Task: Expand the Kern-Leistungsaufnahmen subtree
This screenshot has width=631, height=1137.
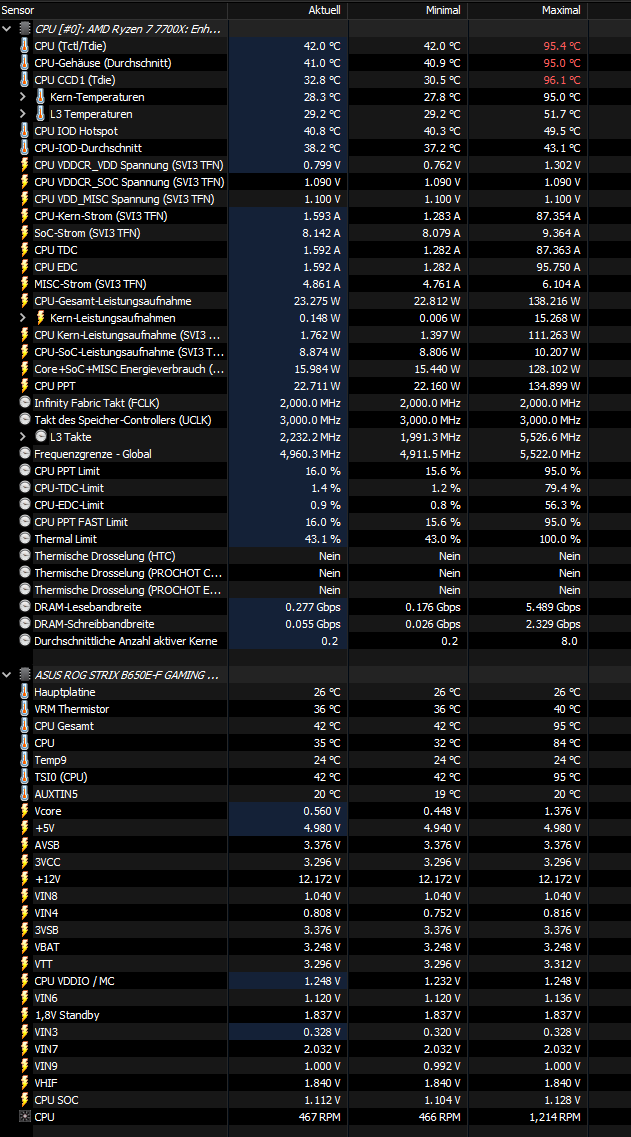Action: click(x=23, y=318)
